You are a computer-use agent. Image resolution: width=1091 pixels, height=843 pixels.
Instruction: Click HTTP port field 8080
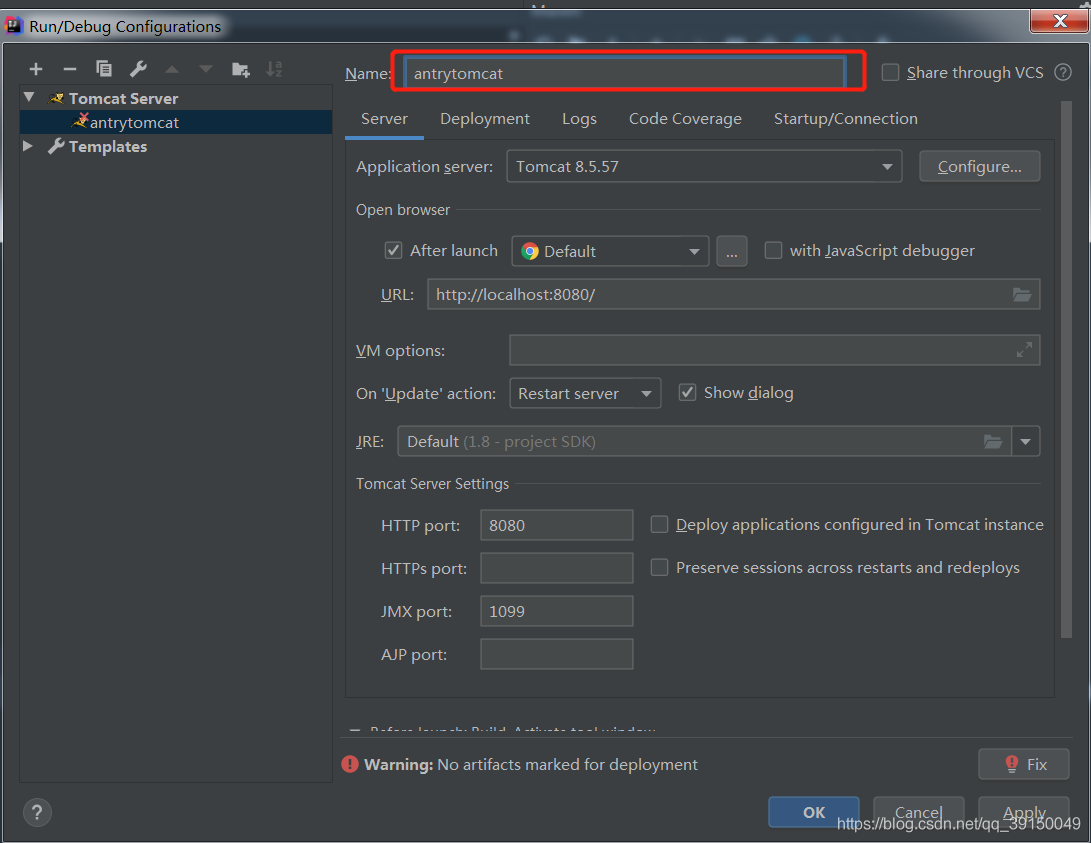pos(557,525)
